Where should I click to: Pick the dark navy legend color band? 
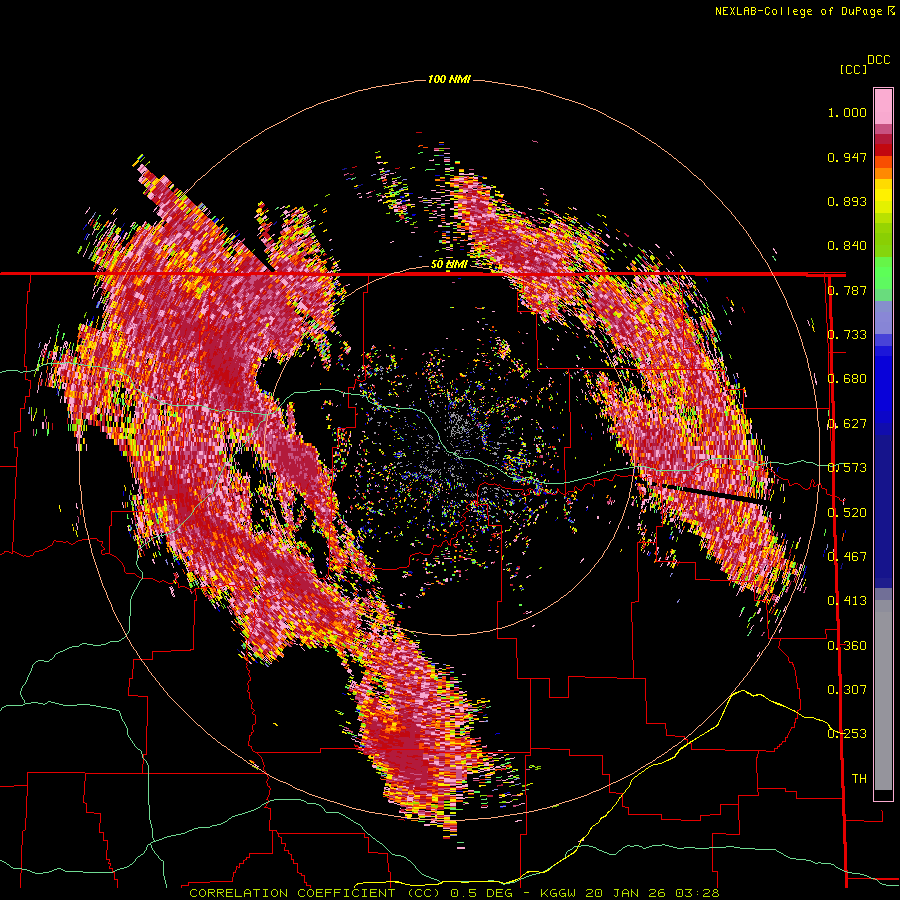(883, 511)
